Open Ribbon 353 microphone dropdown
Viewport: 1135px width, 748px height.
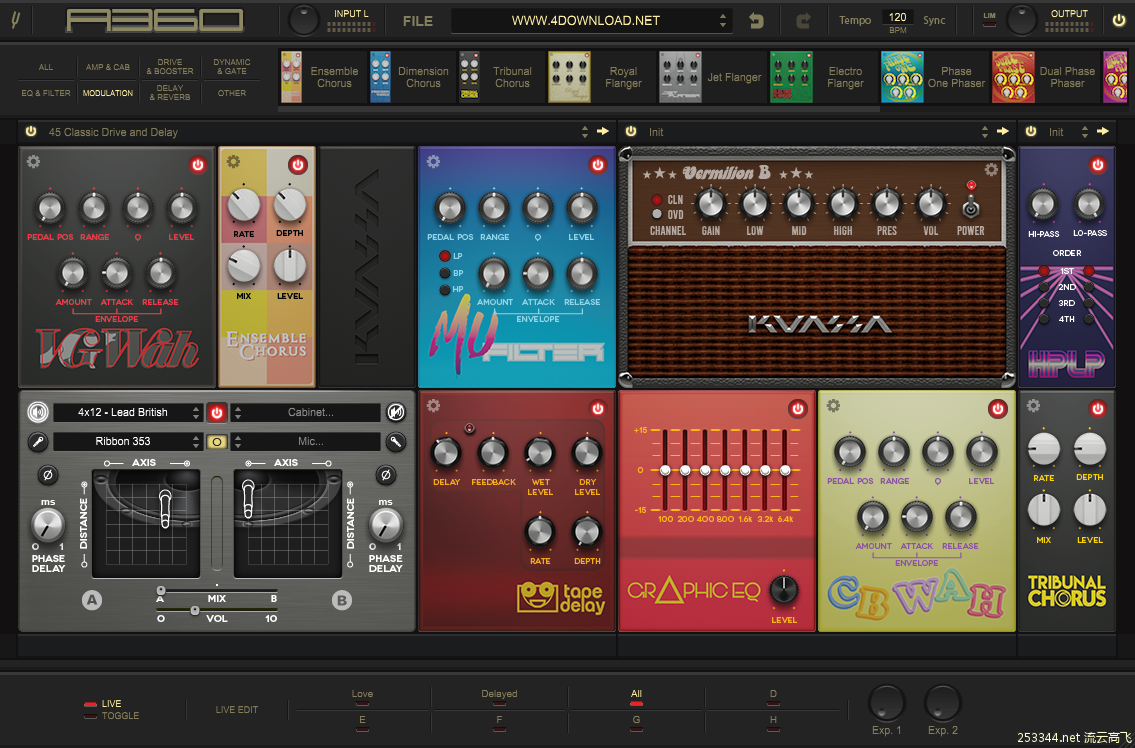[127, 442]
